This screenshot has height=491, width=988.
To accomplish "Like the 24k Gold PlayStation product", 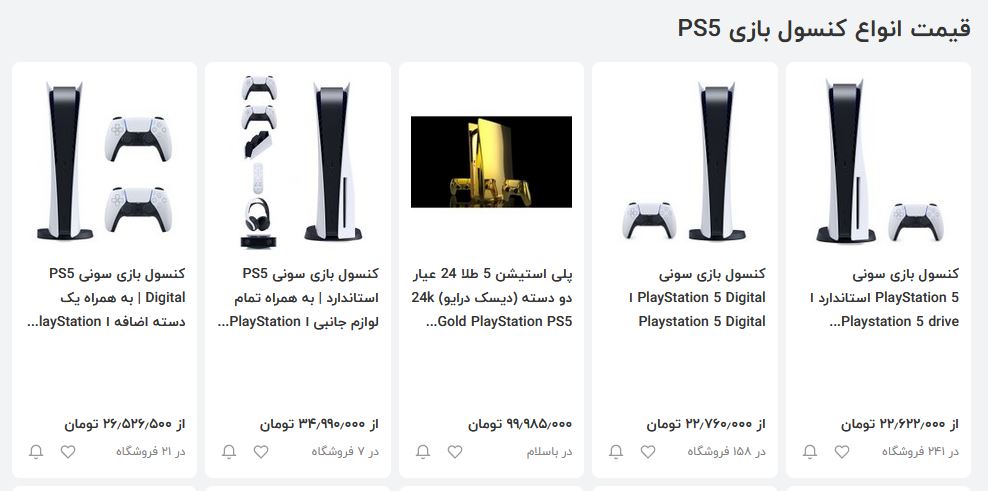I will [455, 452].
